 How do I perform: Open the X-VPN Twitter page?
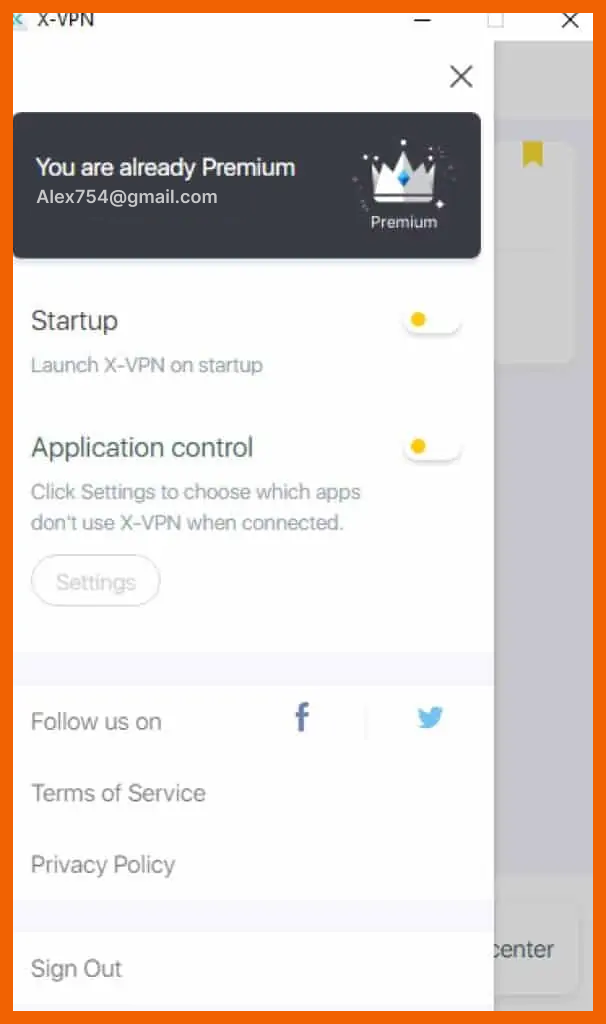430,718
